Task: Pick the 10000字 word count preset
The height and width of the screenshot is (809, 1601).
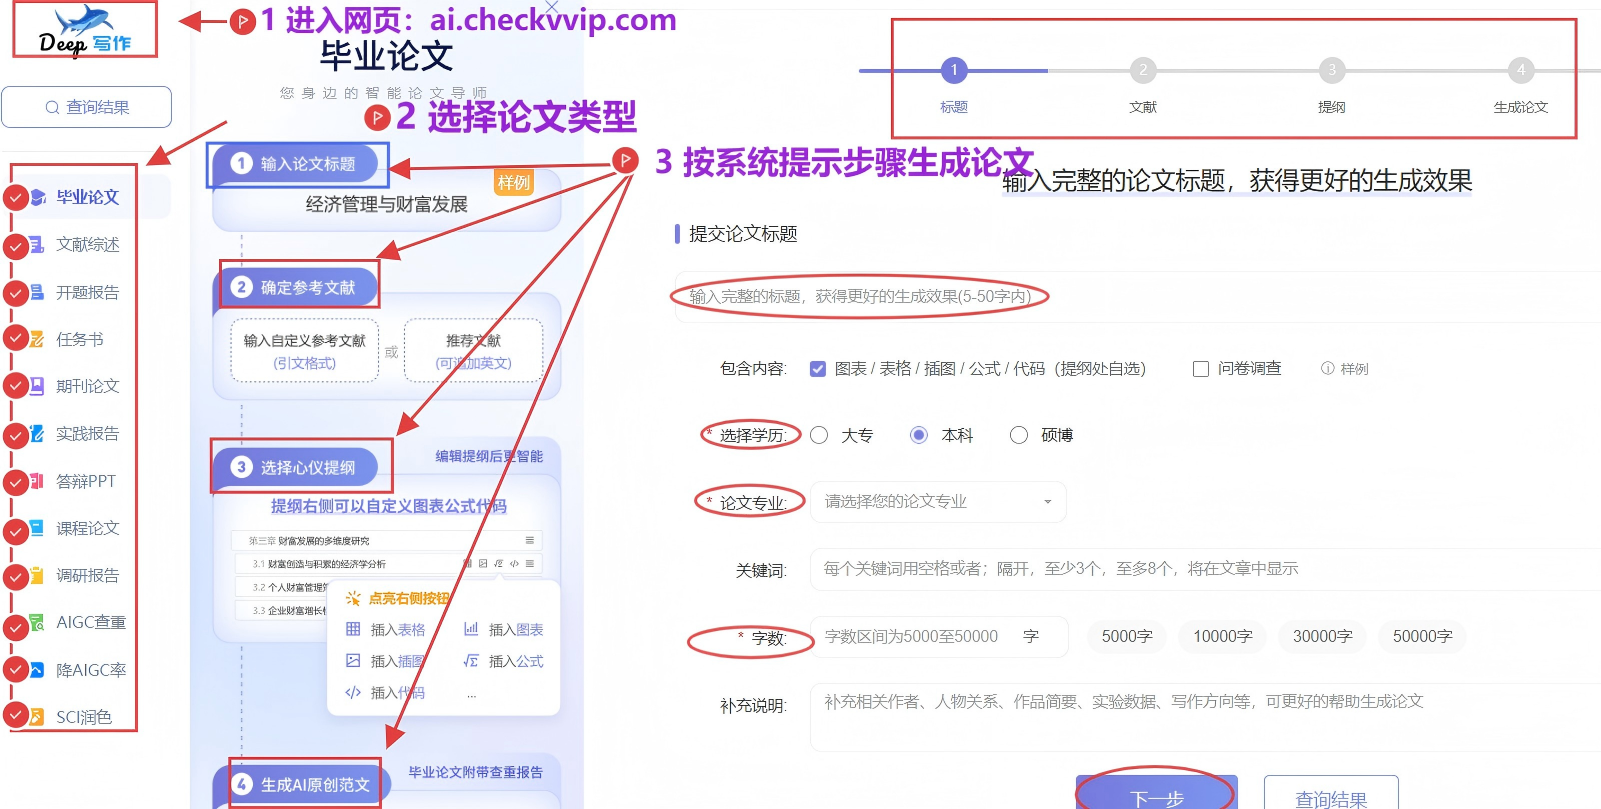Action: pos(1222,637)
